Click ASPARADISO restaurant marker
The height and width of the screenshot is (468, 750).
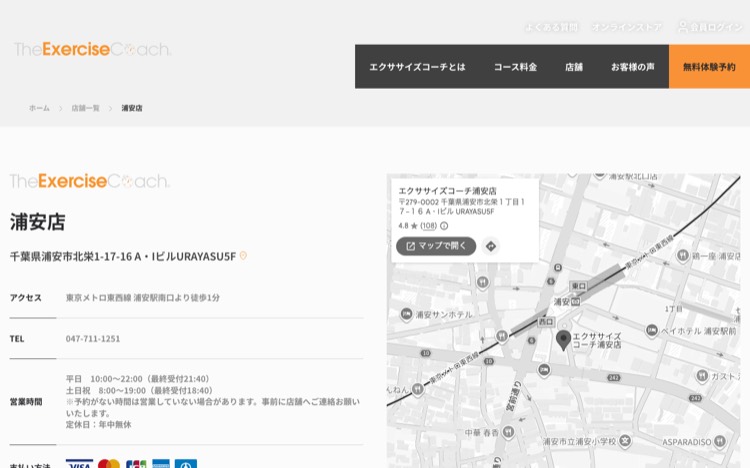pos(719,441)
